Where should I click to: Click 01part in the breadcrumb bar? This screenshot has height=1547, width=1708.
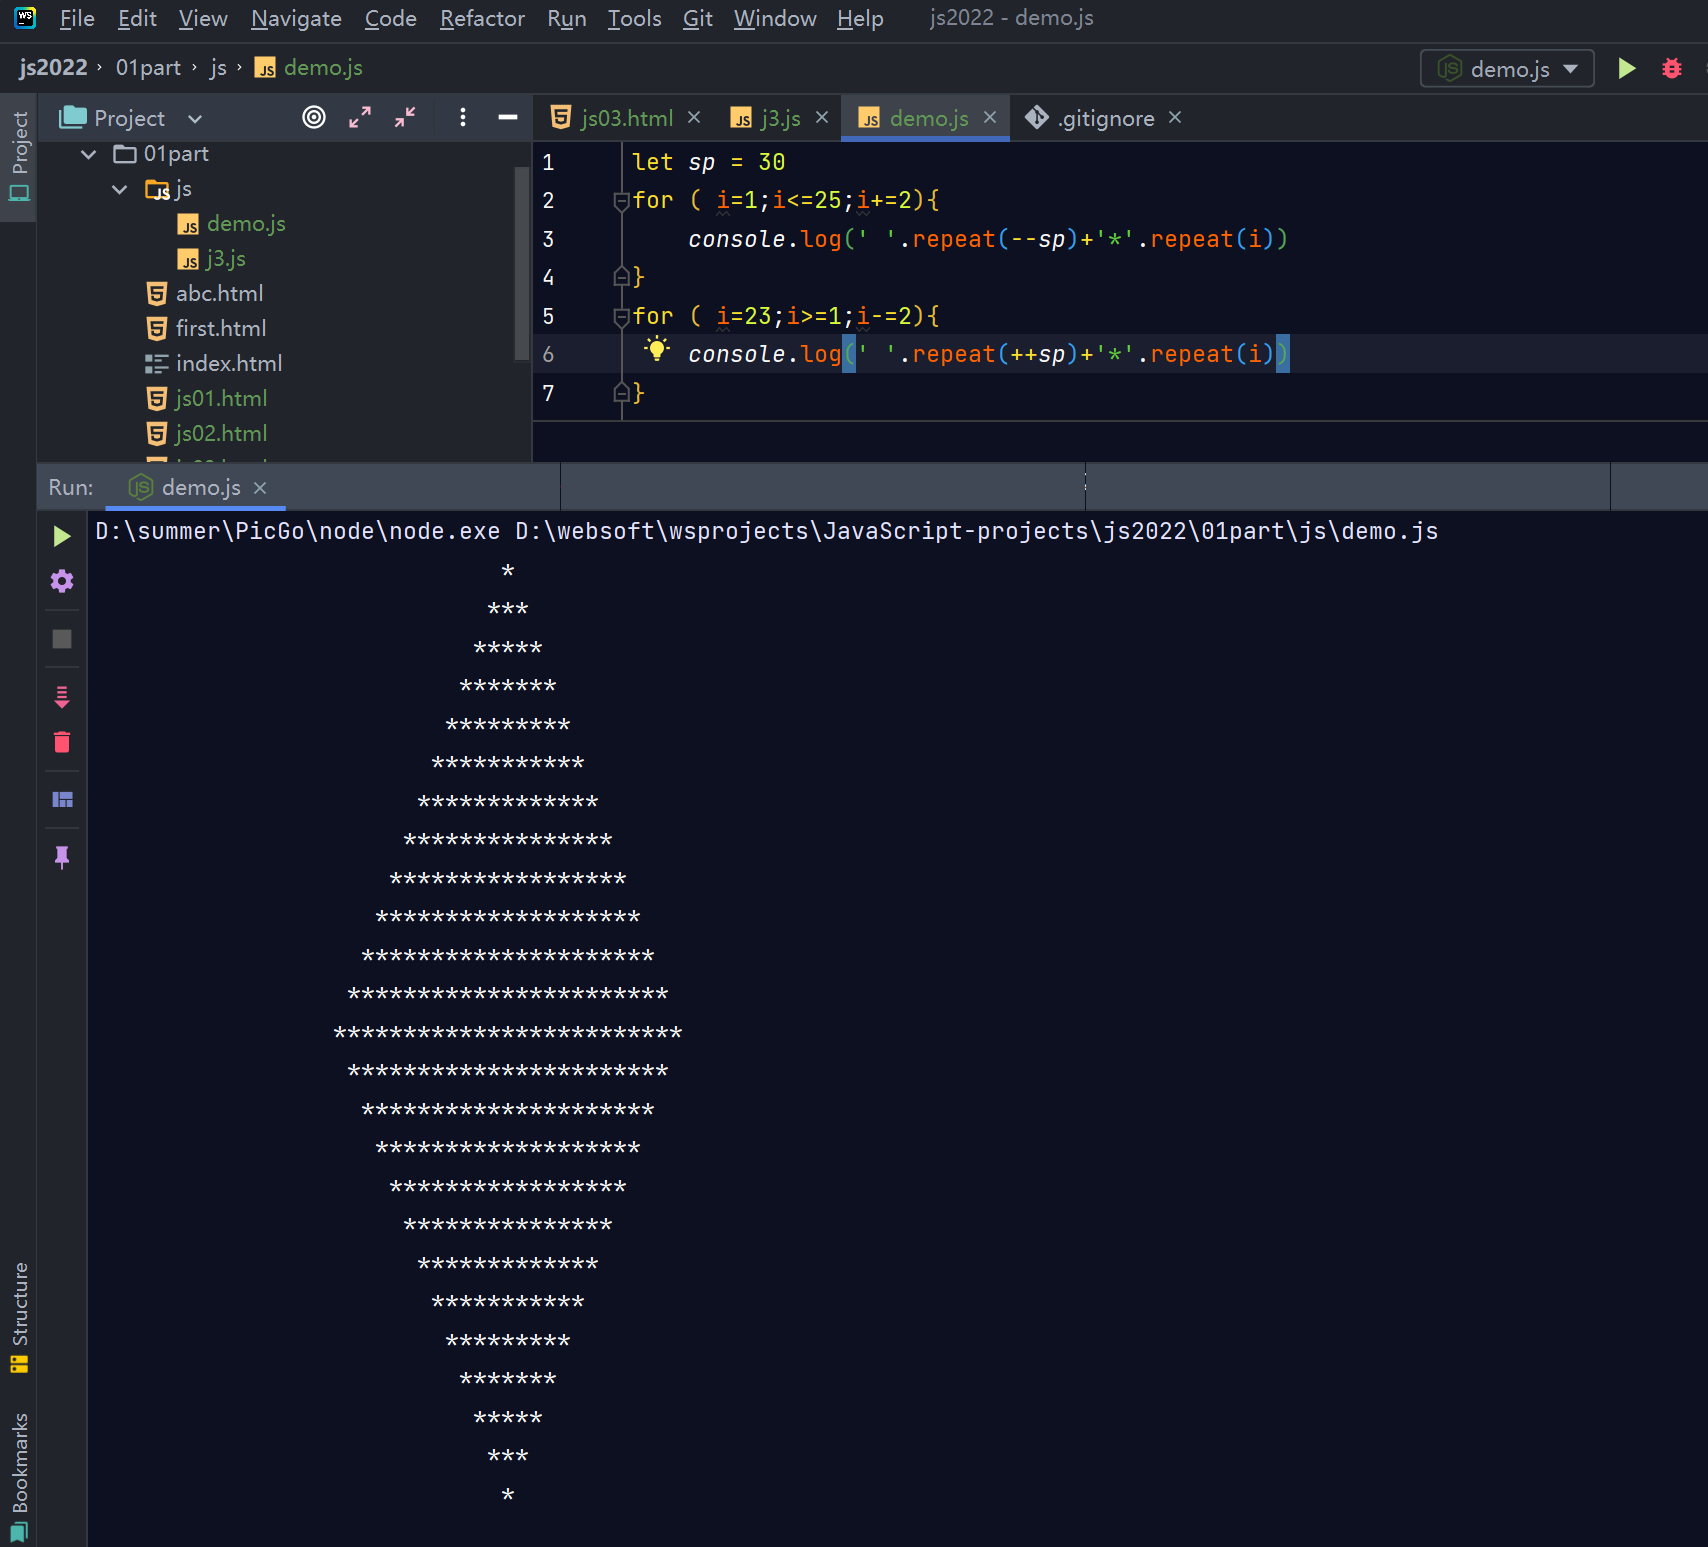(x=148, y=67)
